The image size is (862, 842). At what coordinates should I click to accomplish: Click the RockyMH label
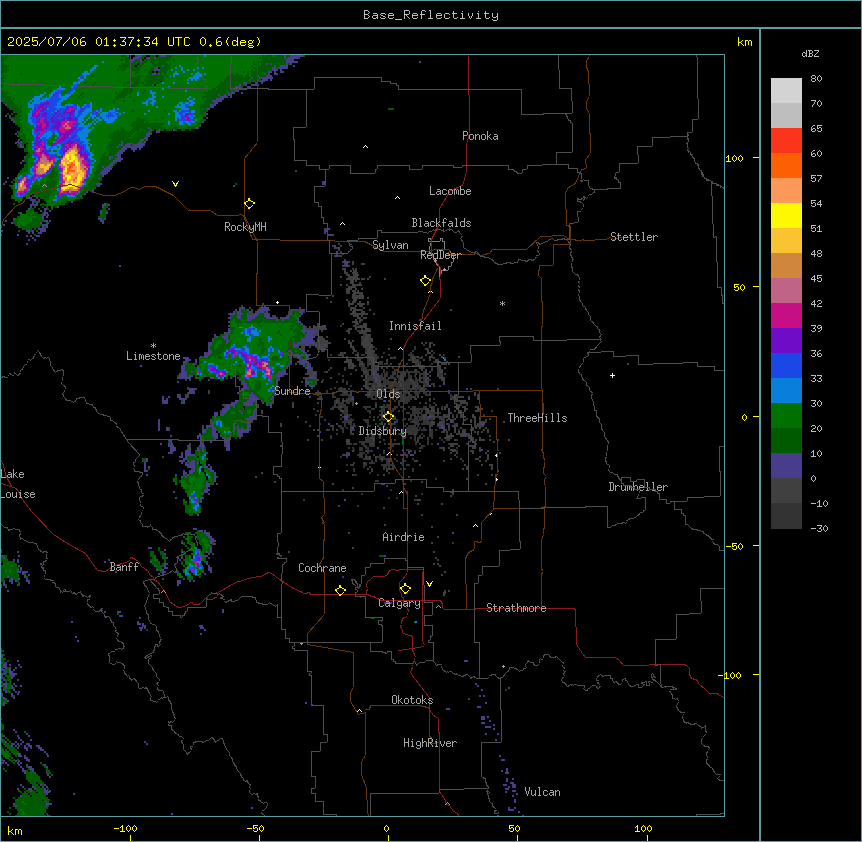tap(245, 227)
